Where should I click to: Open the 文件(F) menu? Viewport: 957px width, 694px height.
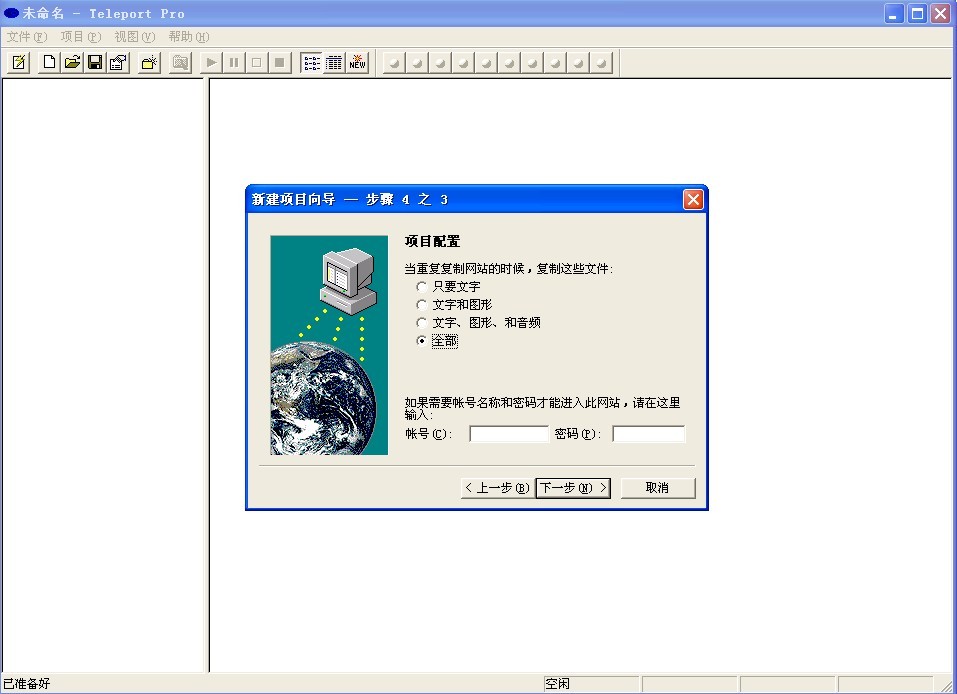27,37
